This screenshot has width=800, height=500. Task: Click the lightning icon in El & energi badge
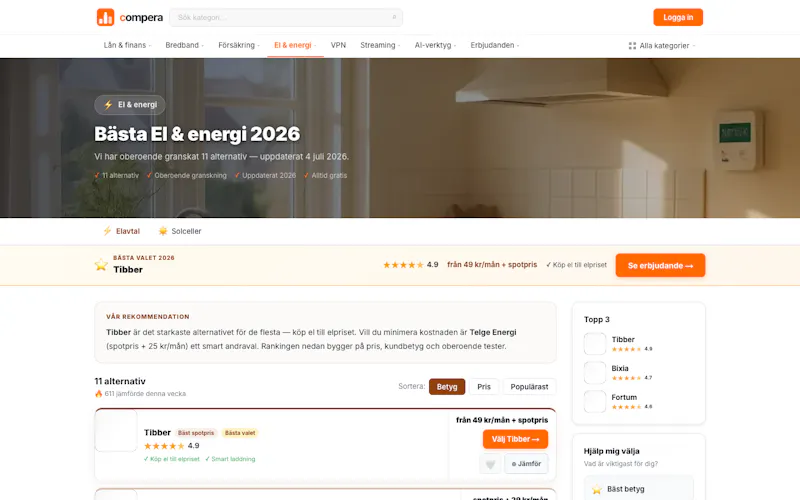pos(108,105)
